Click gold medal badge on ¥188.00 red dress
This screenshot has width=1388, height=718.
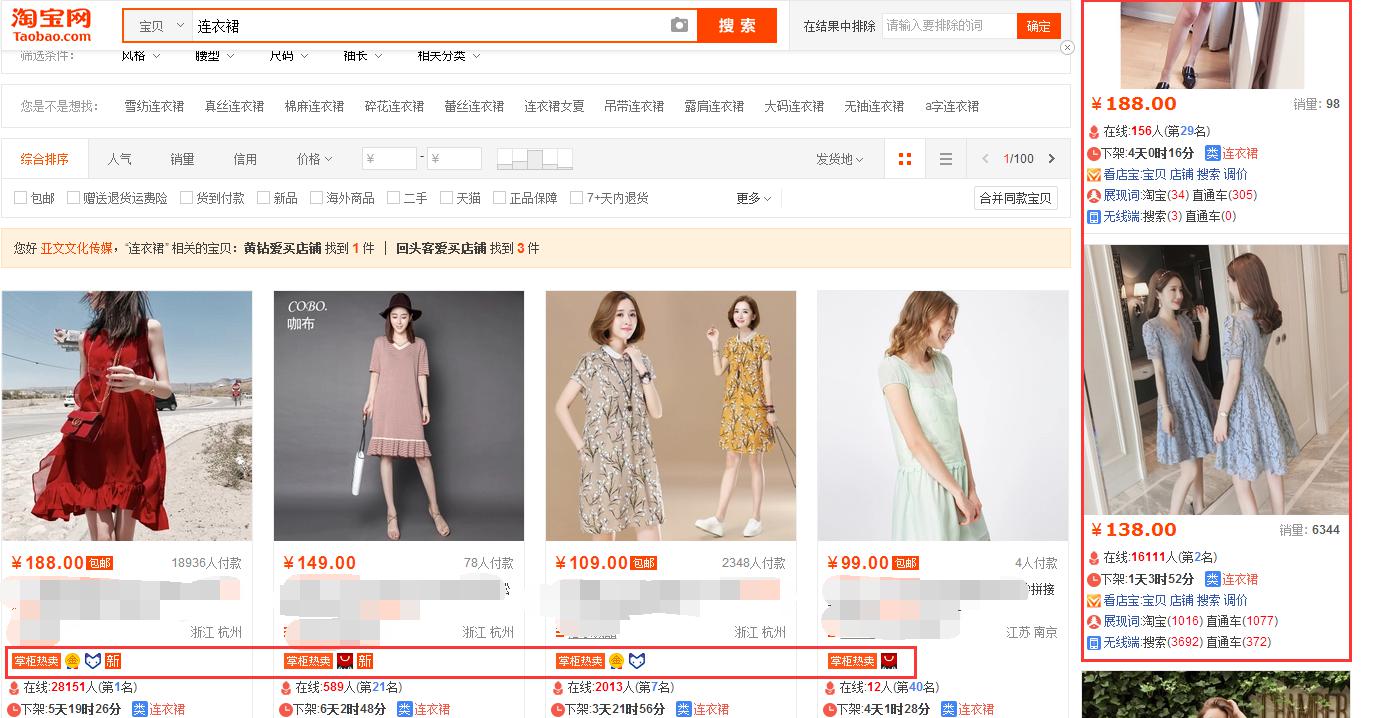click(73, 661)
